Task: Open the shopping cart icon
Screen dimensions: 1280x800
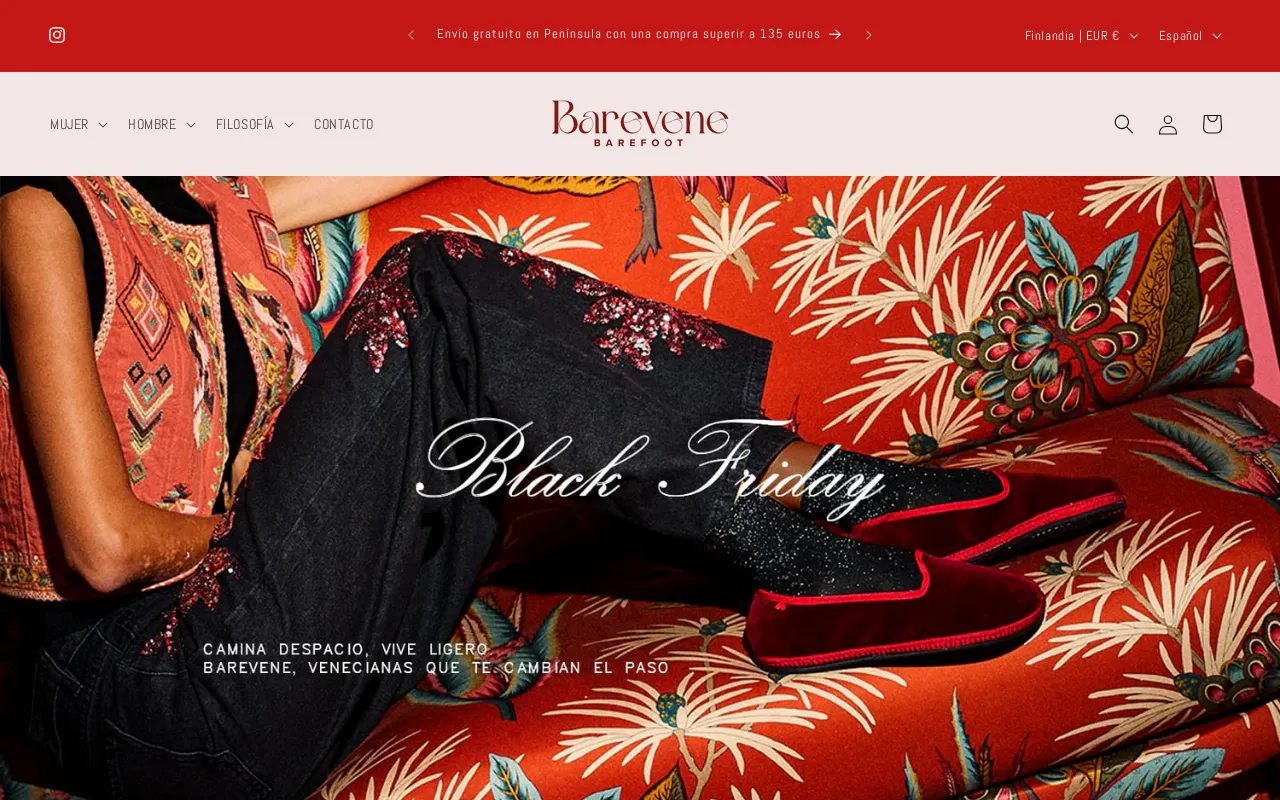Action: click(x=1212, y=124)
